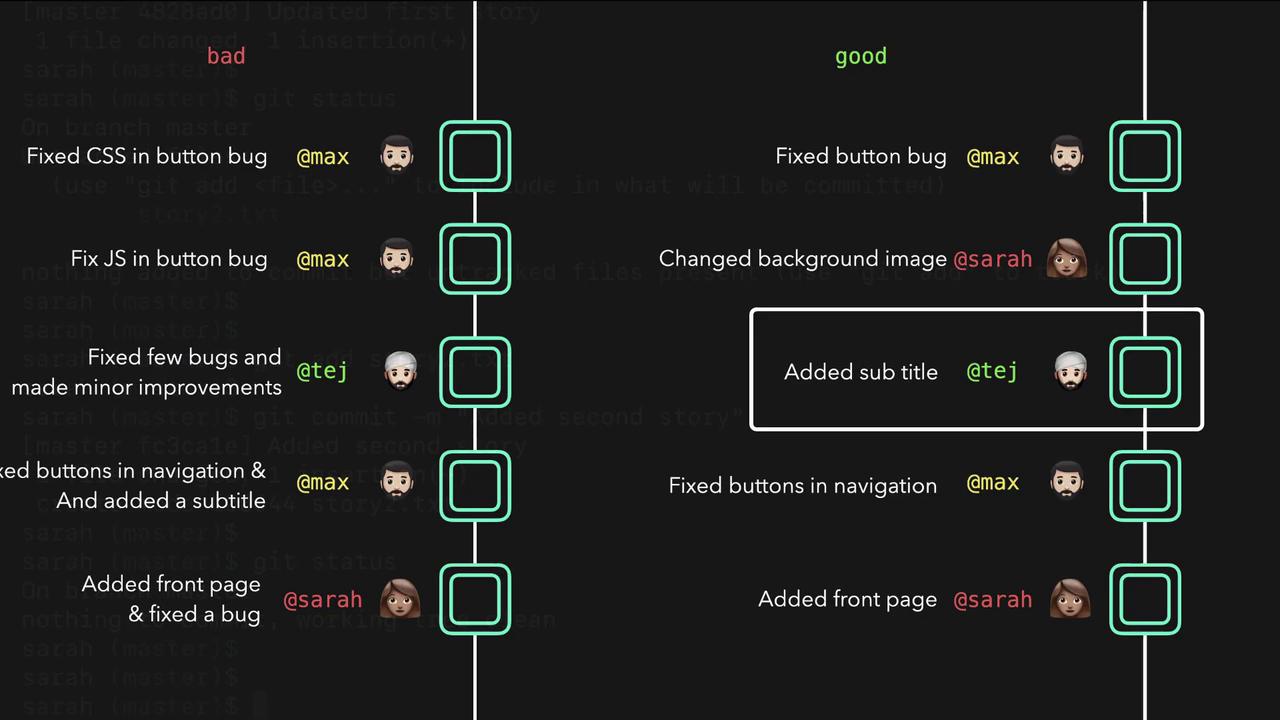Click Tej's avatar in the bad column
1280x720 pixels.
pyautogui.click(x=400, y=371)
